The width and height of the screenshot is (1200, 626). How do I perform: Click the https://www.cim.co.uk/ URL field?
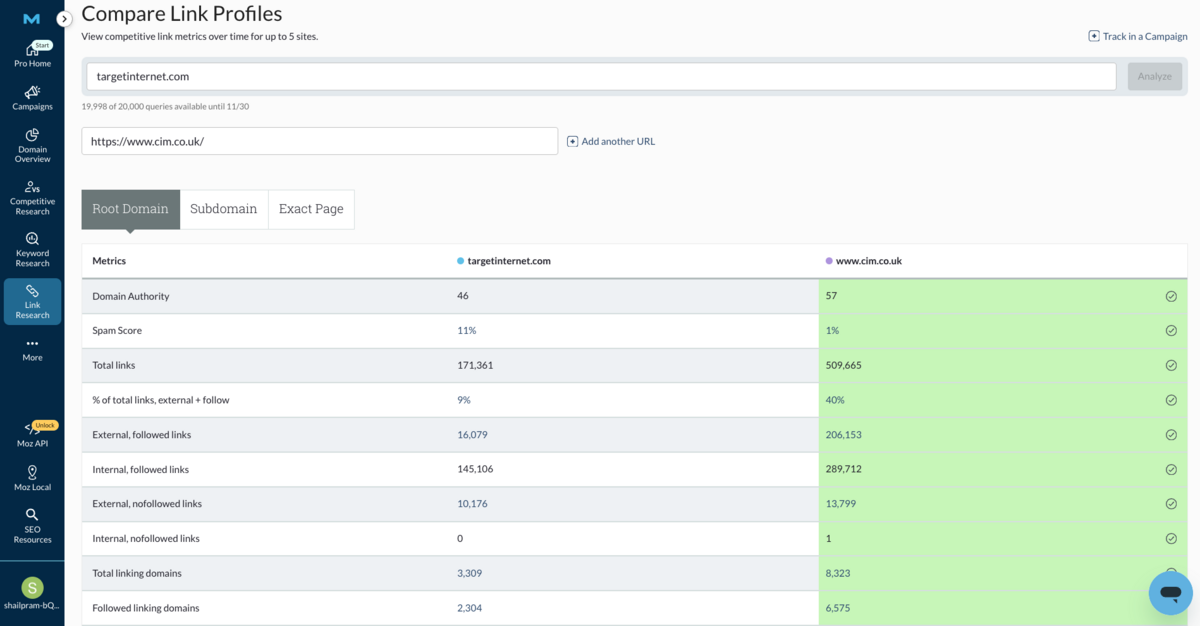coord(320,141)
